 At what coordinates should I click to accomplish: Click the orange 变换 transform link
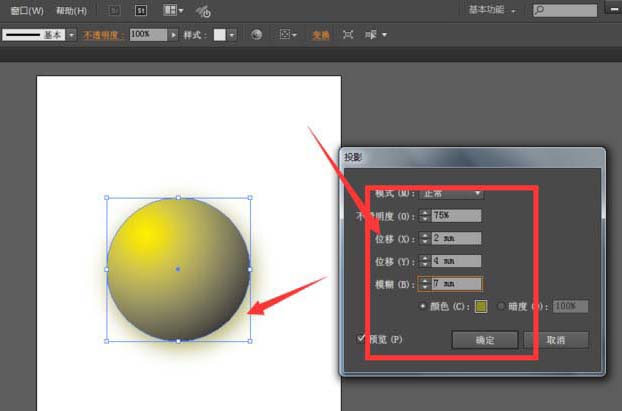click(321, 35)
